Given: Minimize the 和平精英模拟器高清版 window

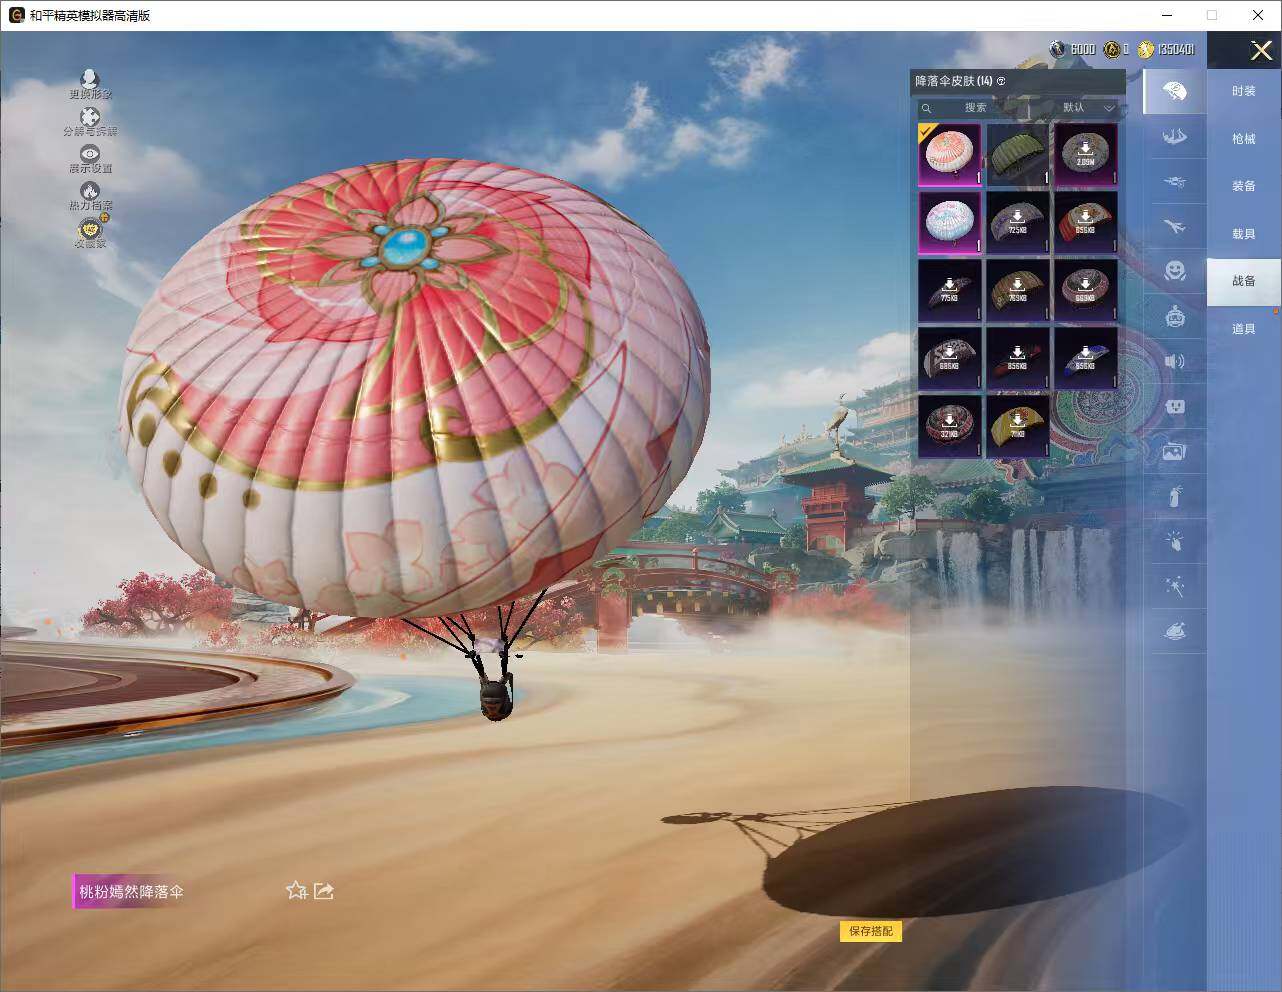Looking at the screenshot, I should click(x=1169, y=15).
